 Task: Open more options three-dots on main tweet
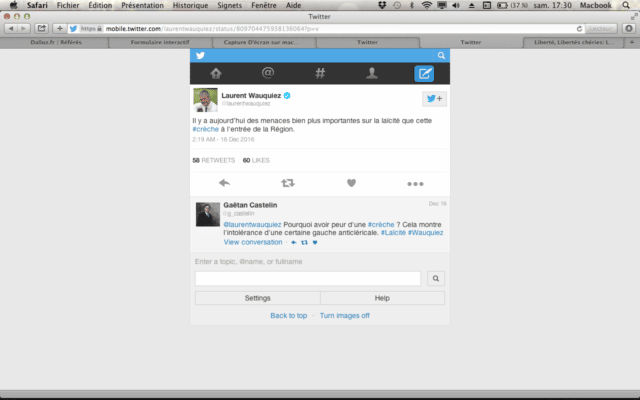pos(415,184)
